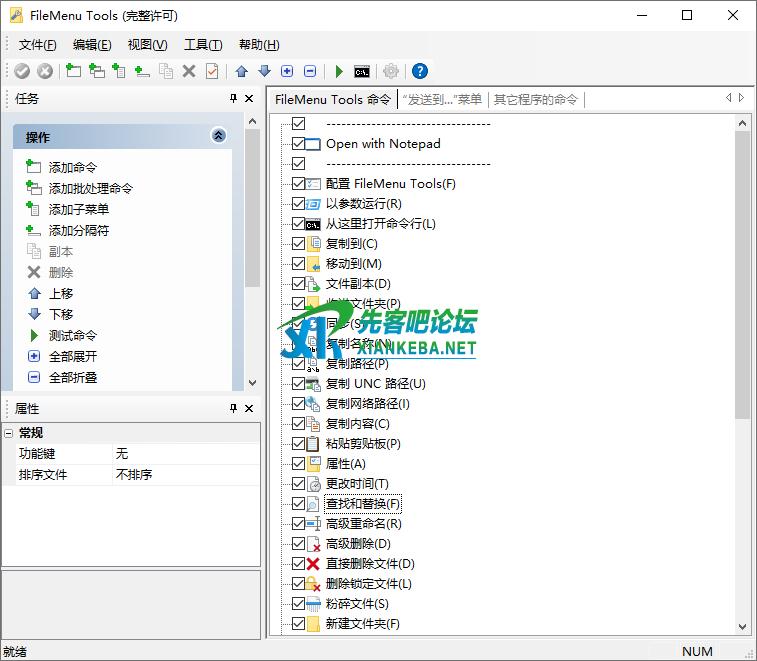Click the Add Submenu toolbar icon

point(119,71)
